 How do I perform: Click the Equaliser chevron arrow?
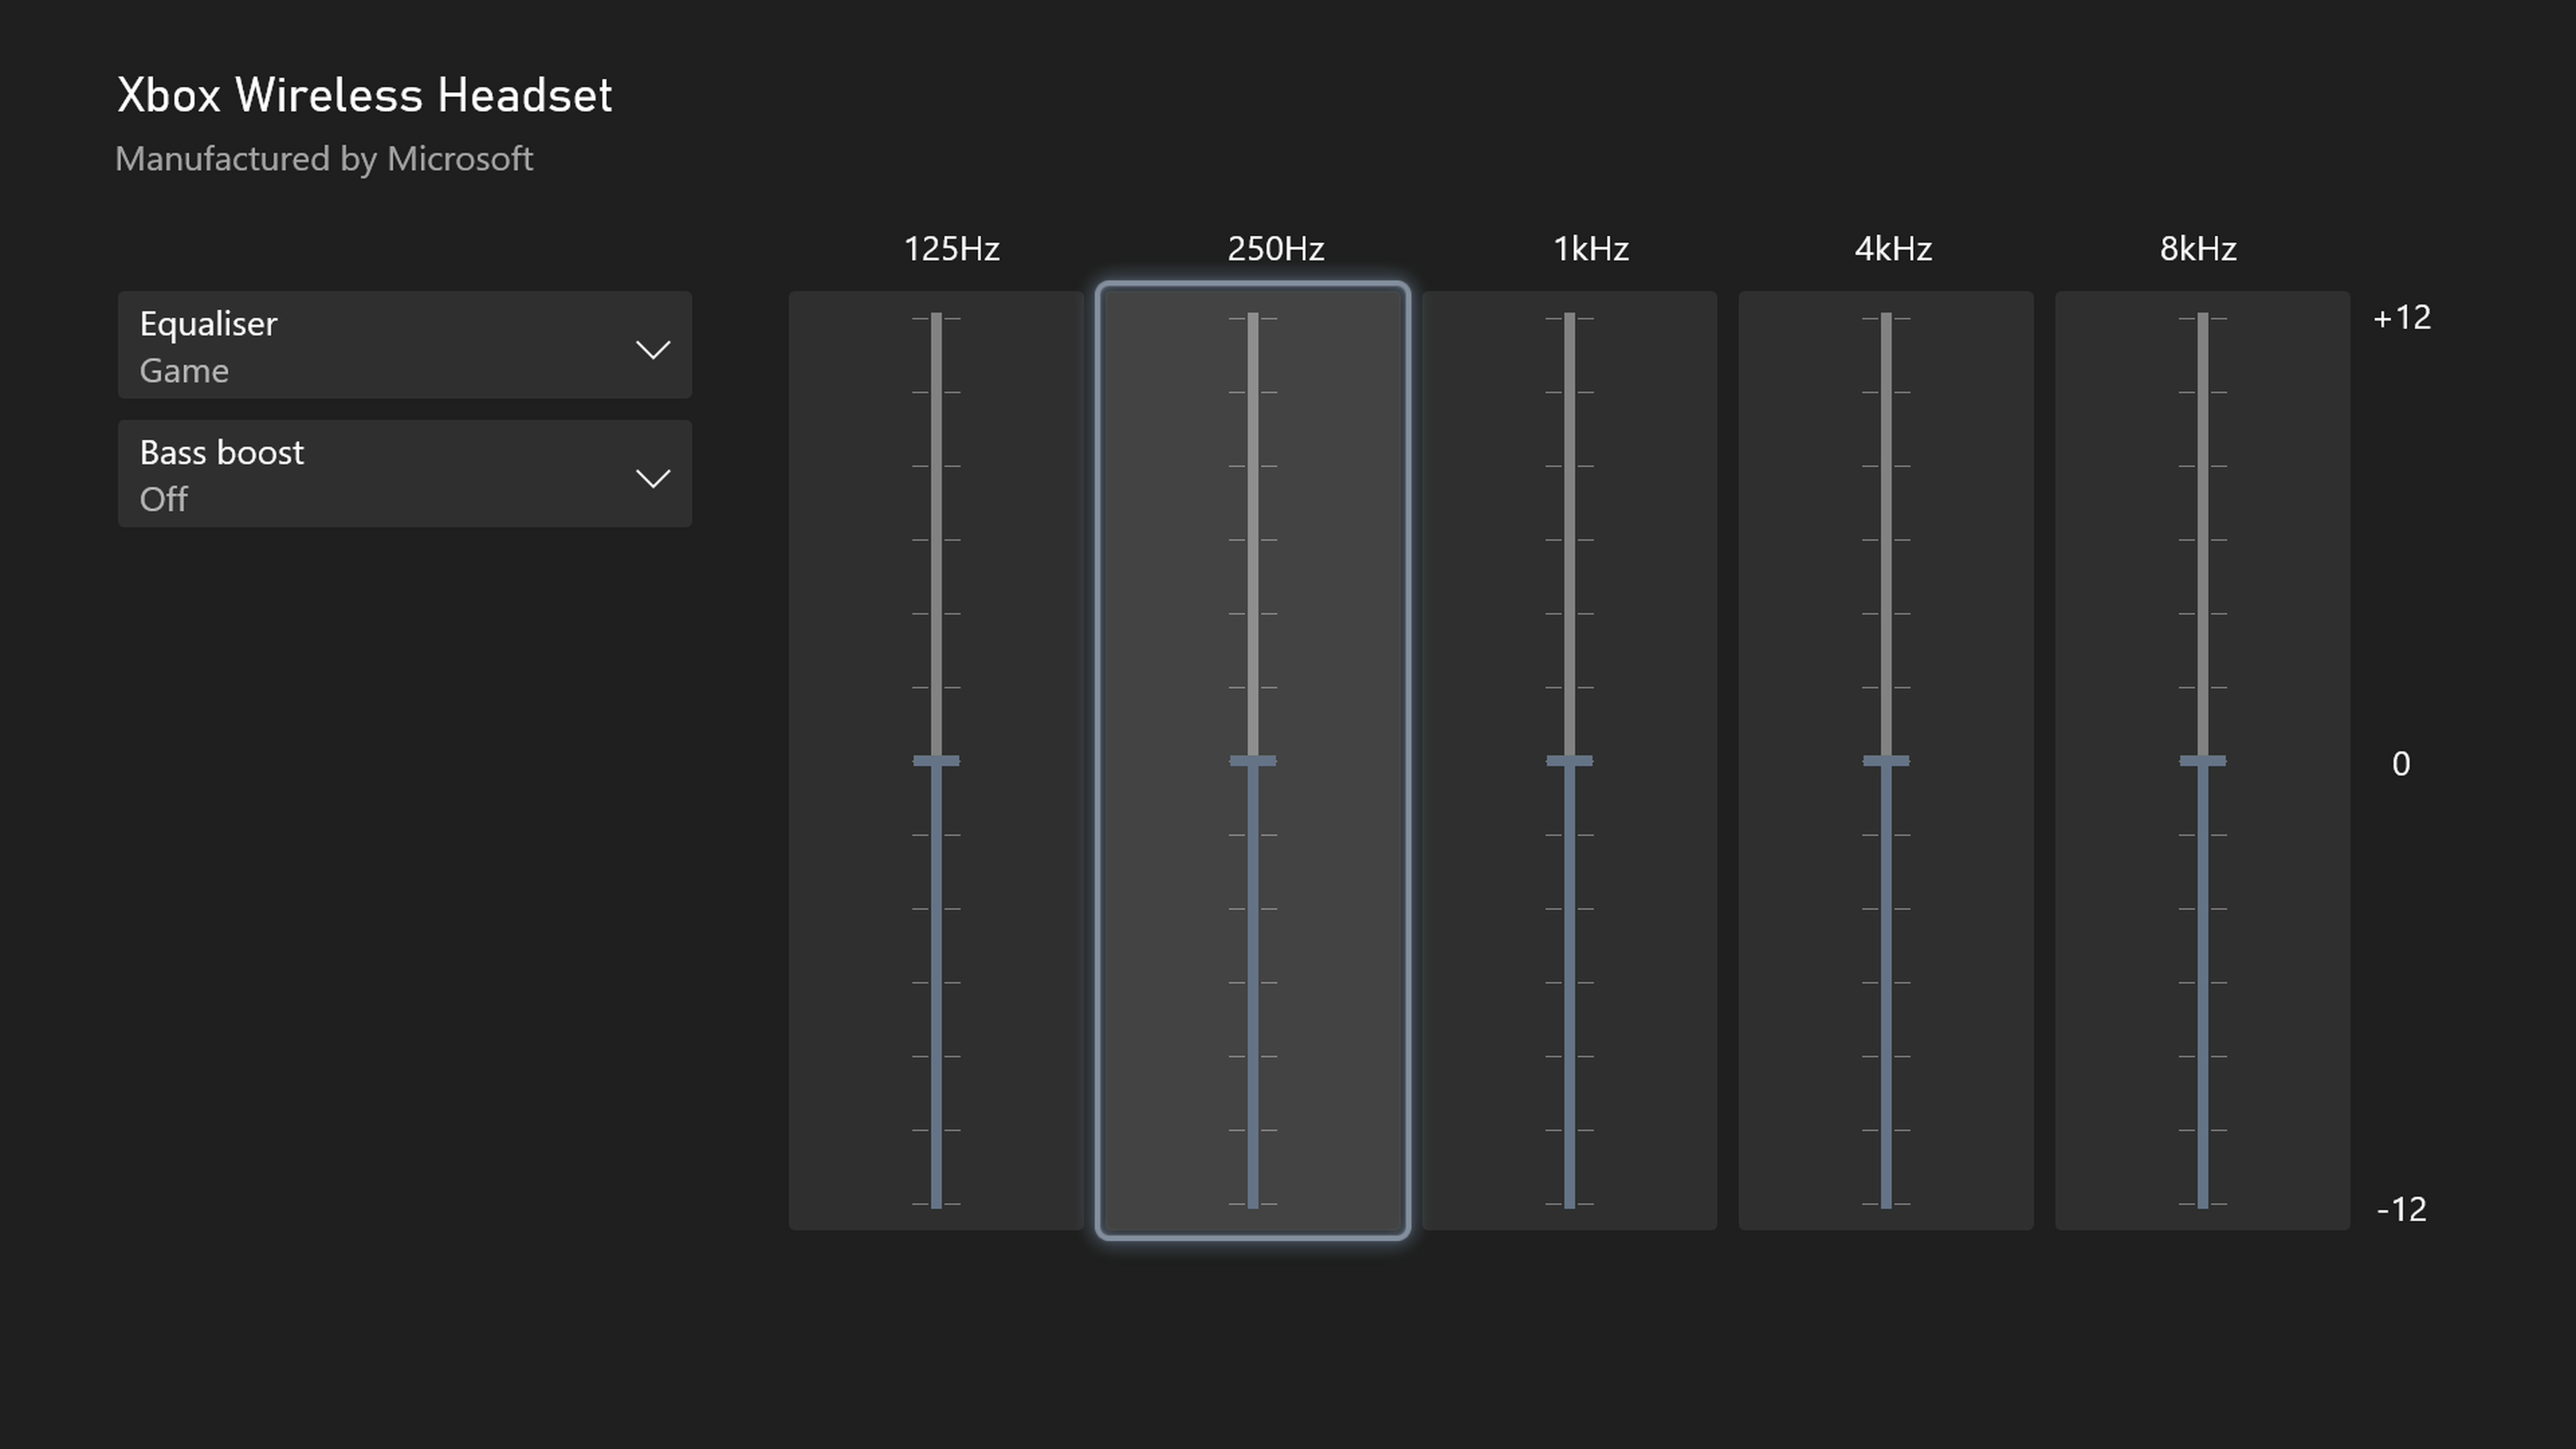click(x=653, y=349)
